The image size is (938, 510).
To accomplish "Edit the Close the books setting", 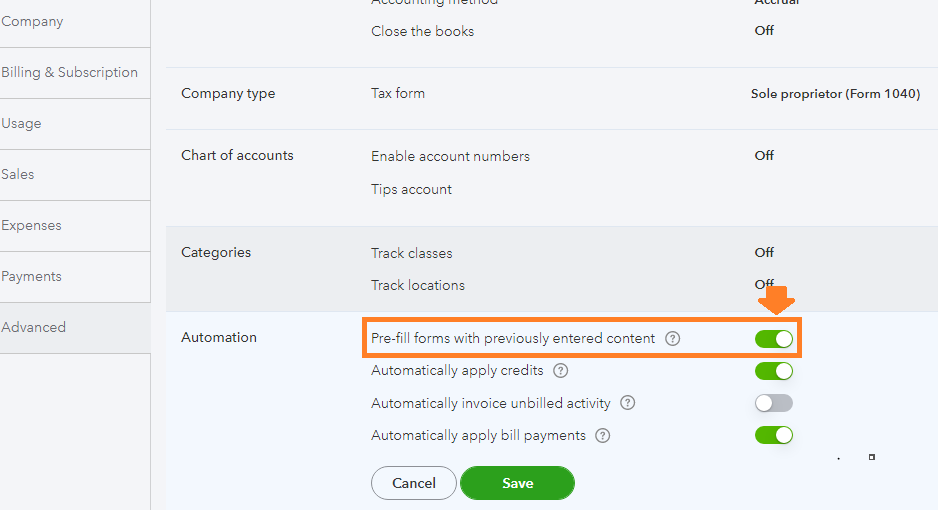I will click(422, 31).
